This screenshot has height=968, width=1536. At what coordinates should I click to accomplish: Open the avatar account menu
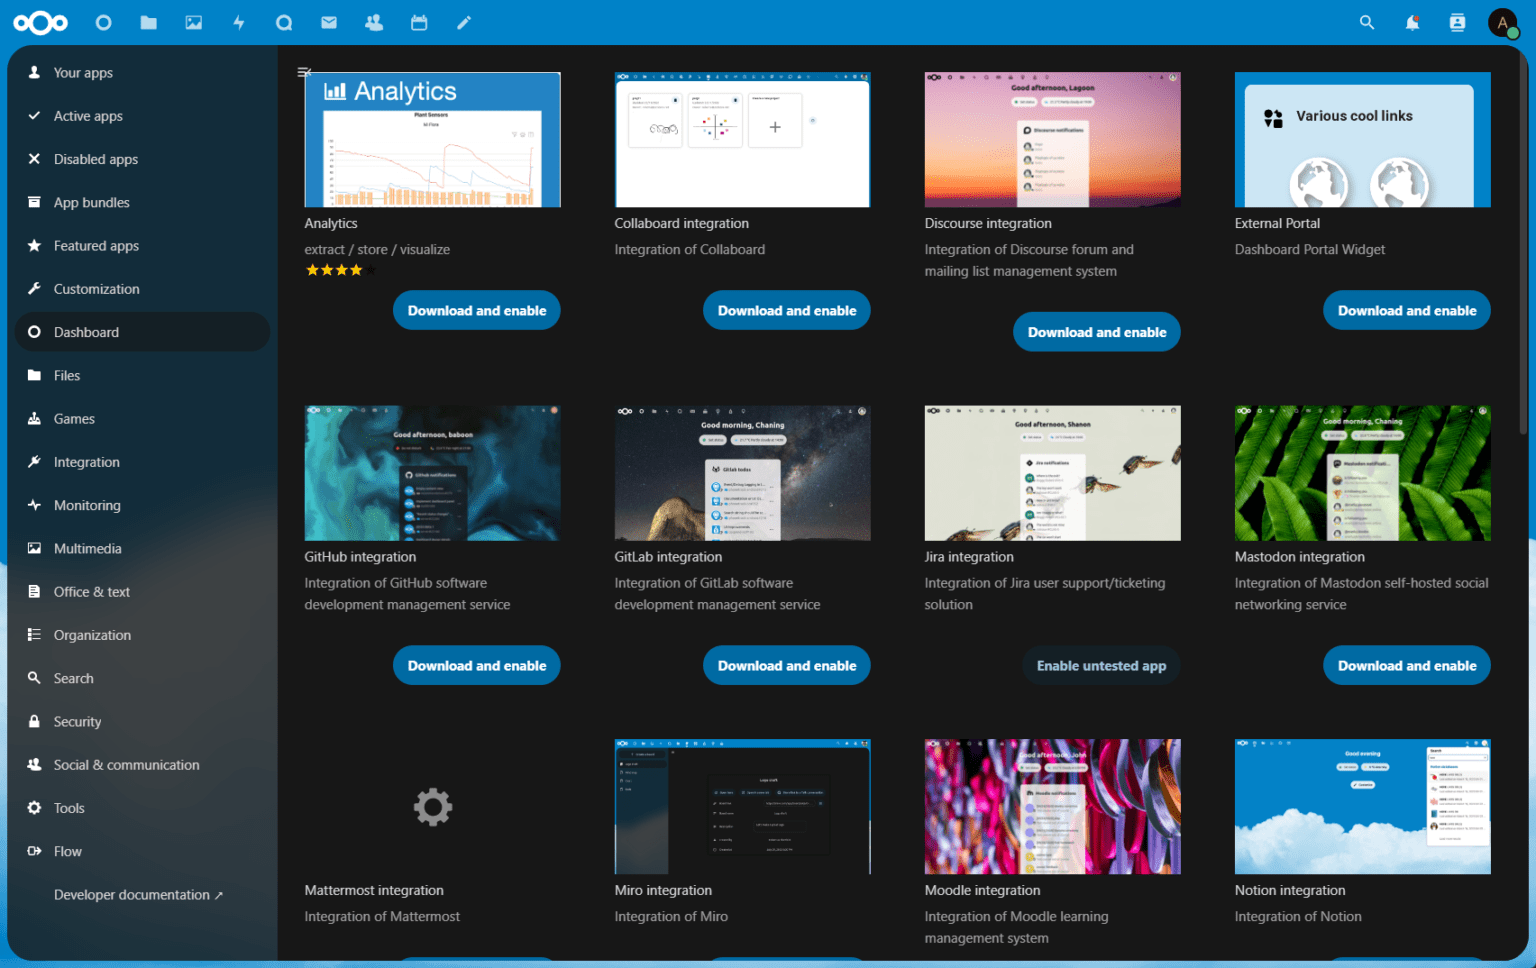(x=1503, y=22)
